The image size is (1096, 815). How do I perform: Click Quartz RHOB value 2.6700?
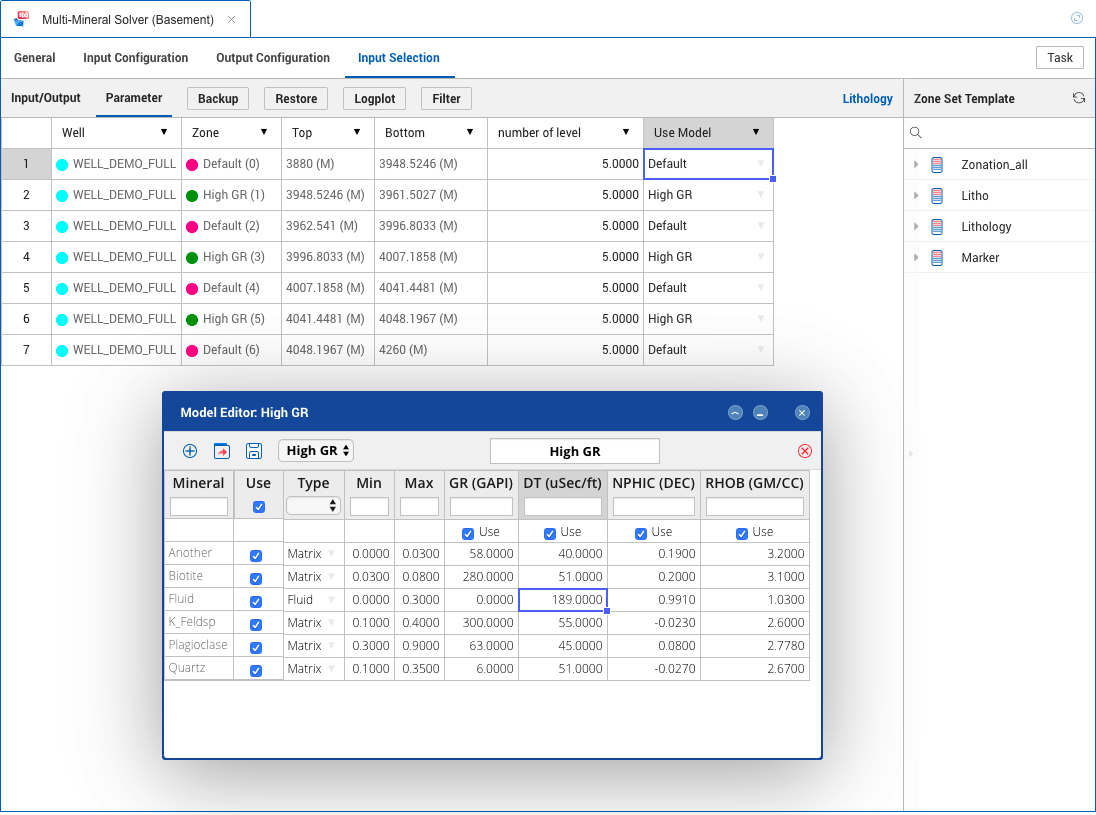click(x=755, y=669)
